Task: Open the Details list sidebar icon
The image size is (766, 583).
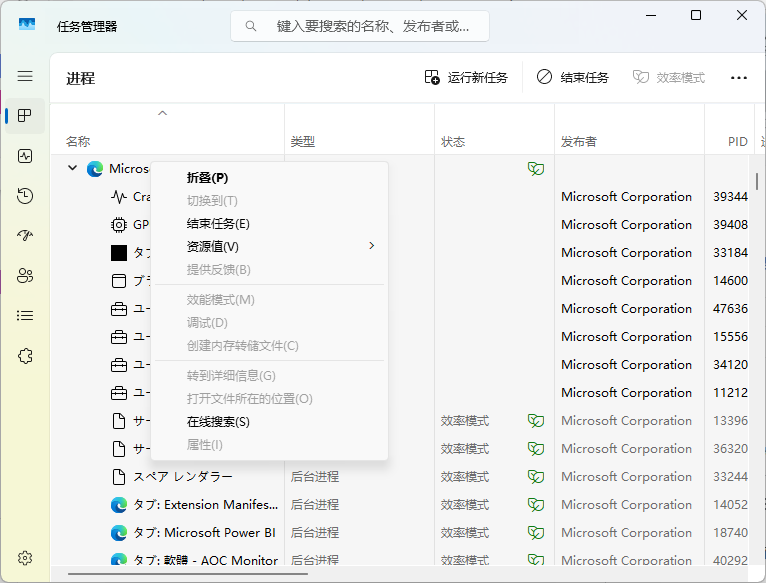Action: pyautogui.click(x=25, y=316)
